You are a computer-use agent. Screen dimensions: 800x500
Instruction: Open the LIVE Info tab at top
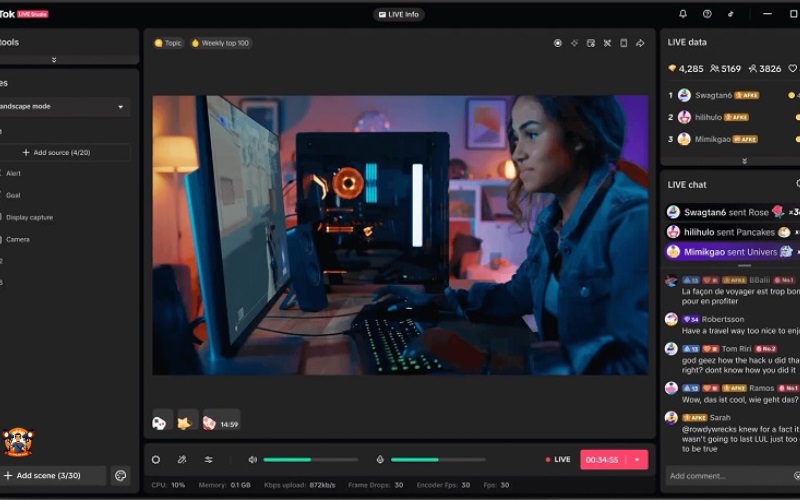coord(398,14)
